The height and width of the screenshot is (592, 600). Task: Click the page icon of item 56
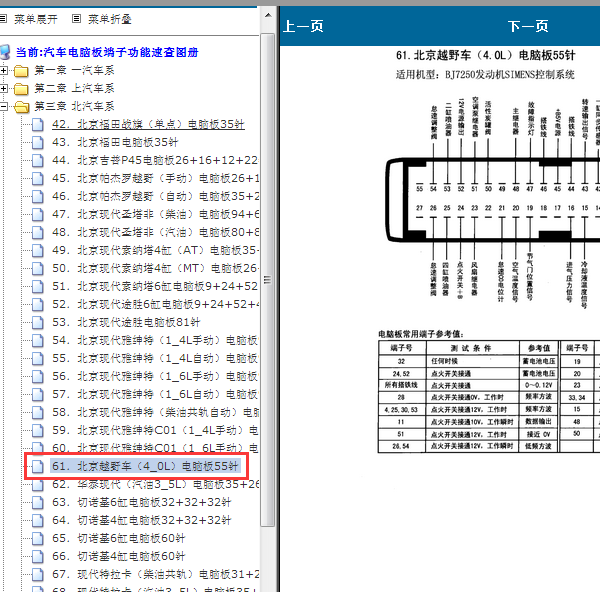tap(38, 376)
